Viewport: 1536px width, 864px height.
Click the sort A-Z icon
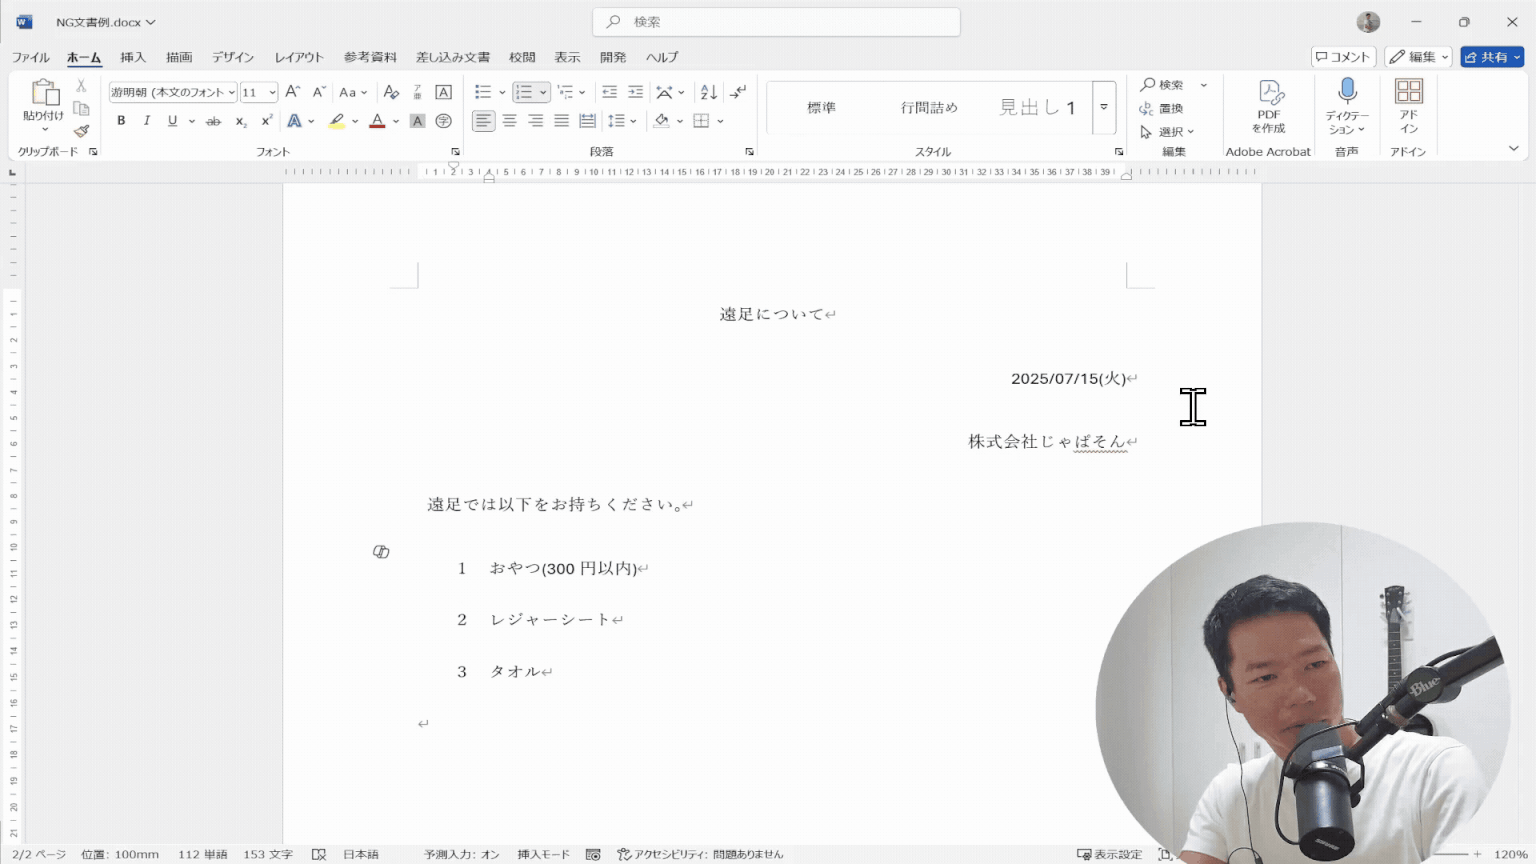[709, 92]
